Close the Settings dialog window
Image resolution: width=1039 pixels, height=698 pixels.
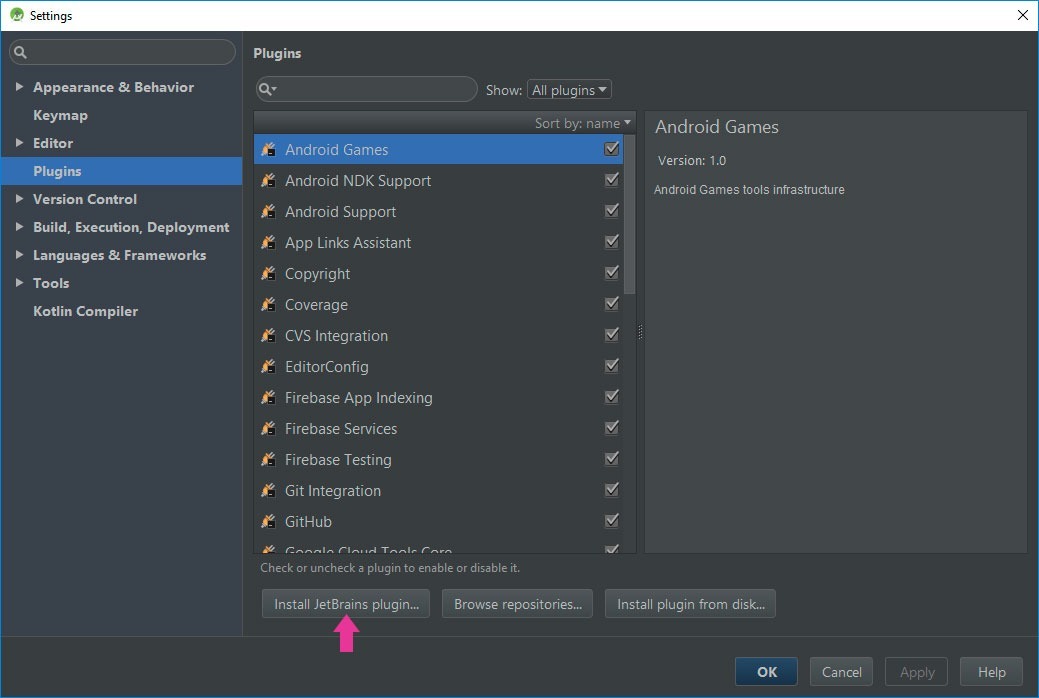[x=1022, y=15]
